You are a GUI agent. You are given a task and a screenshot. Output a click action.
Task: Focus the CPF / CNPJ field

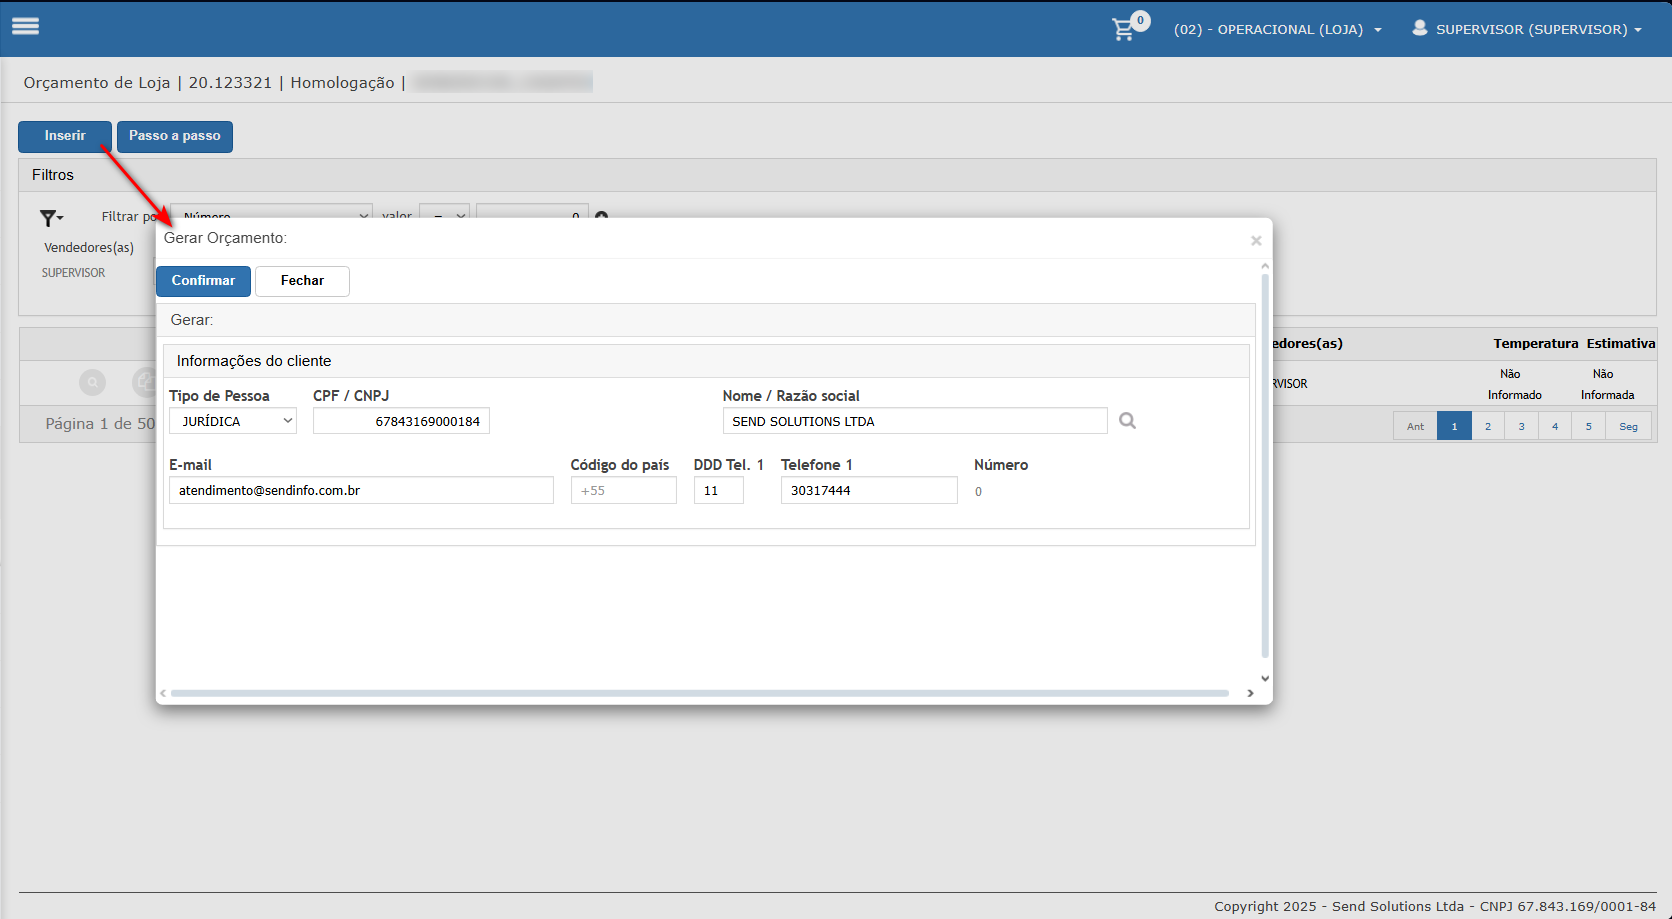tap(401, 421)
